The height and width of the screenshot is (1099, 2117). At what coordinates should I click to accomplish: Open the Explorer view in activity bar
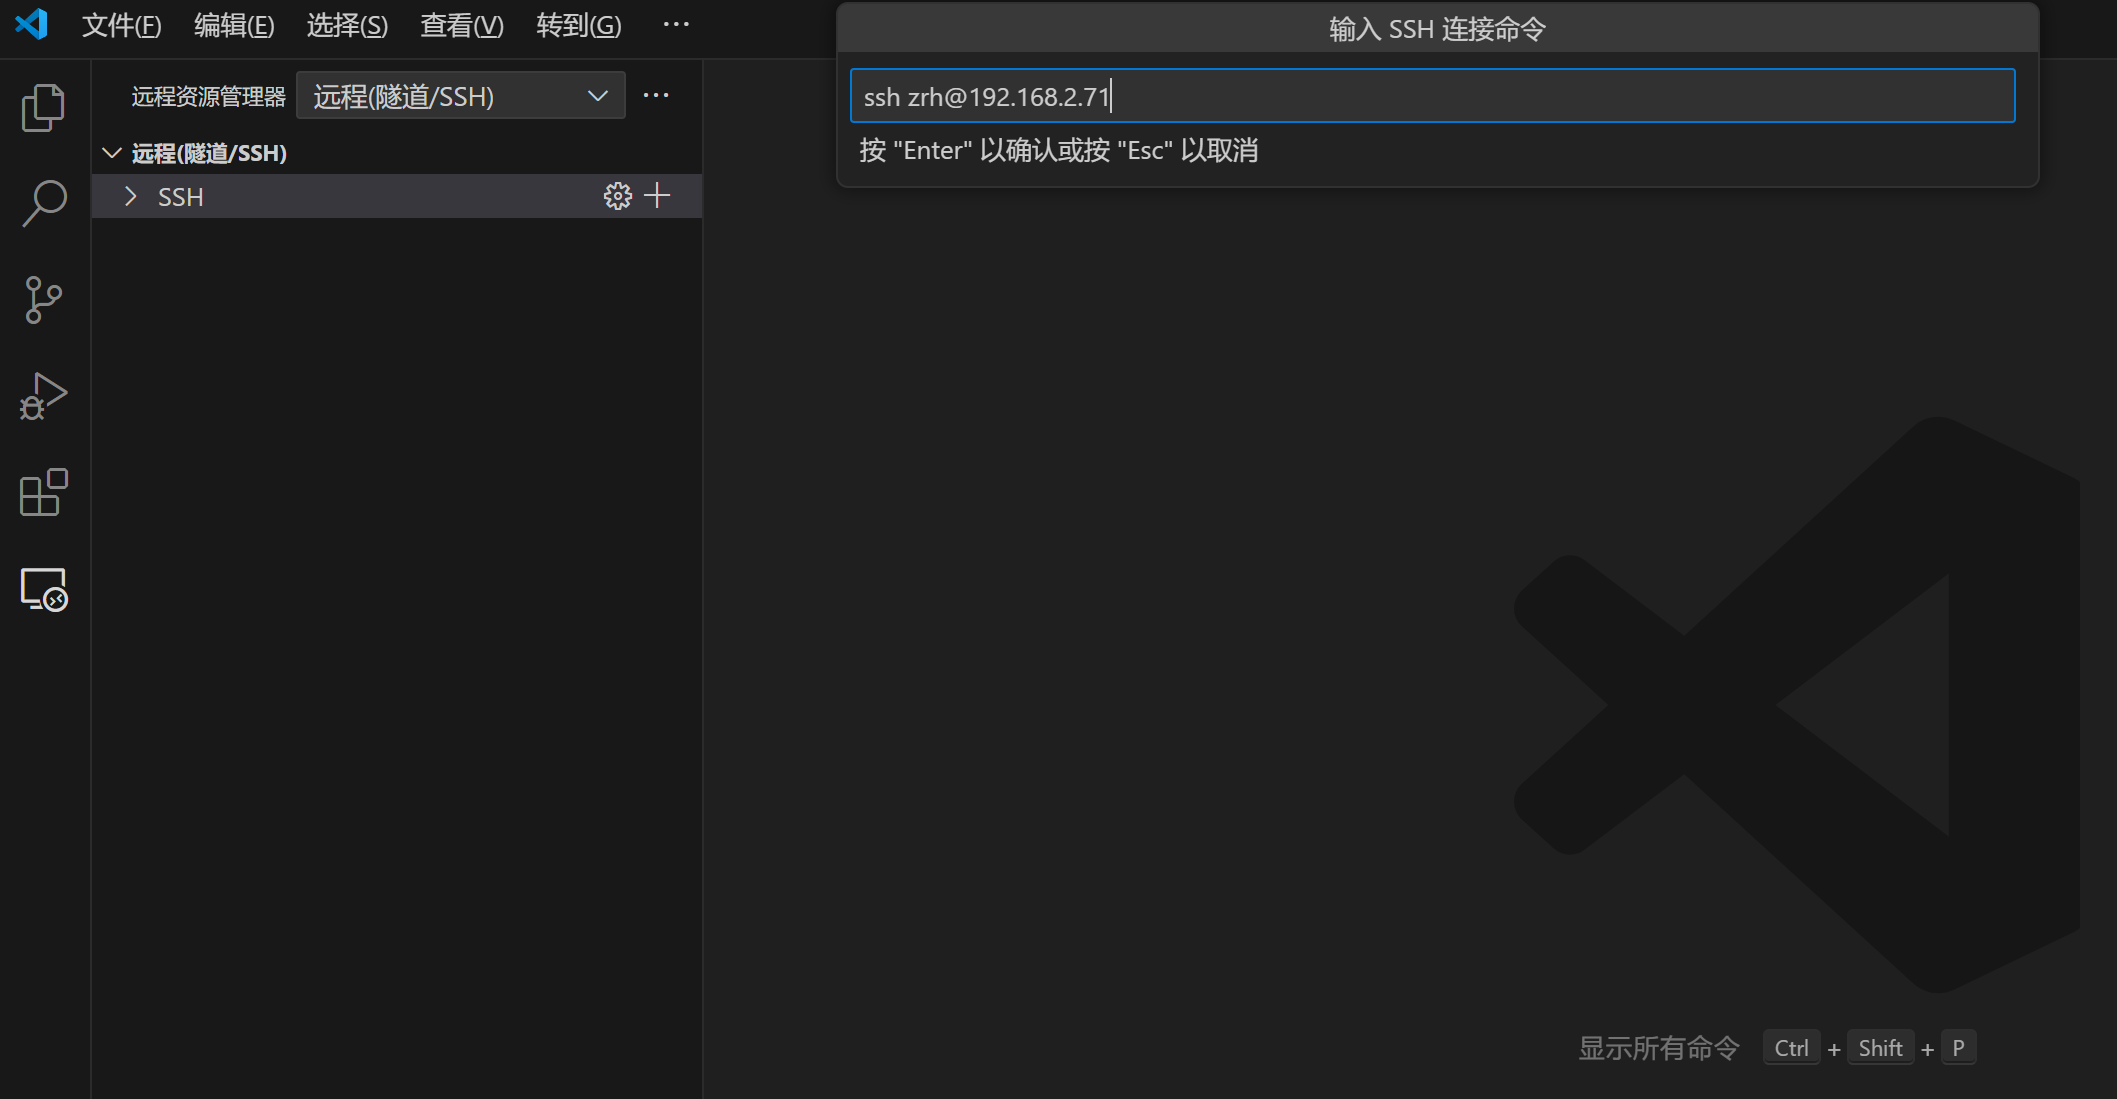tap(43, 107)
